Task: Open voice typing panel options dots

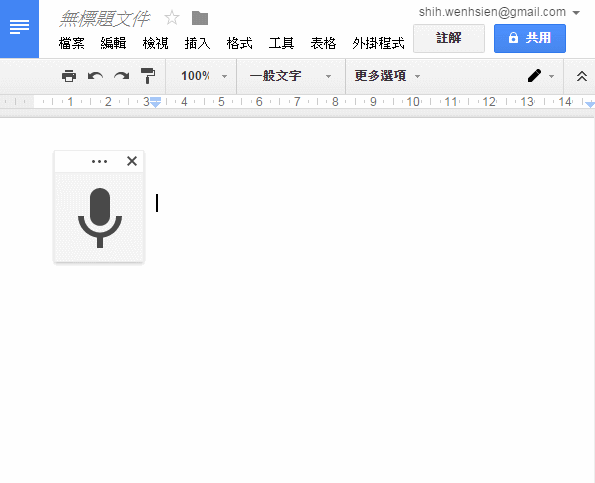Action: (x=99, y=162)
